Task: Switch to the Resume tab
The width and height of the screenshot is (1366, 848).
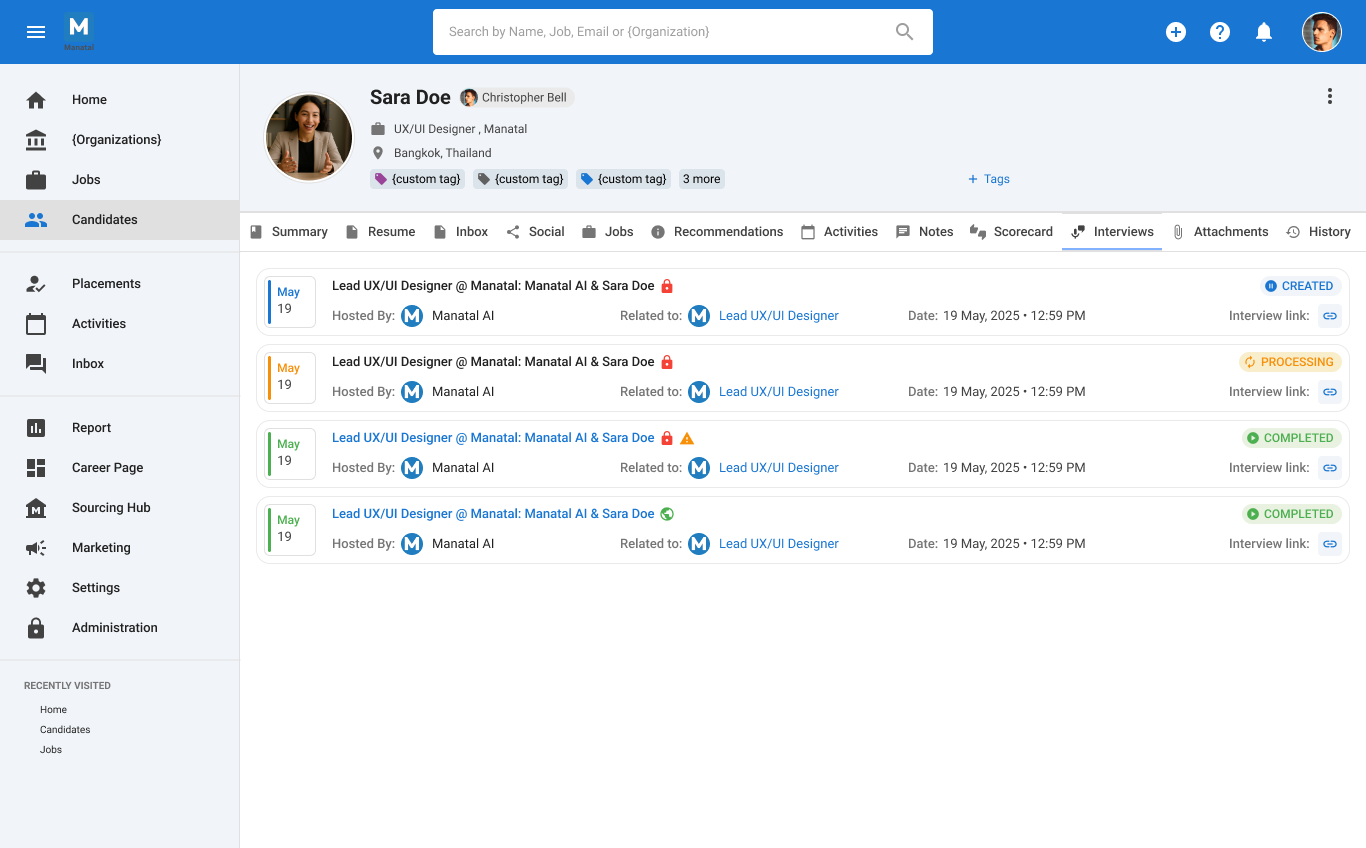Action: pyautogui.click(x=380, y=232)
